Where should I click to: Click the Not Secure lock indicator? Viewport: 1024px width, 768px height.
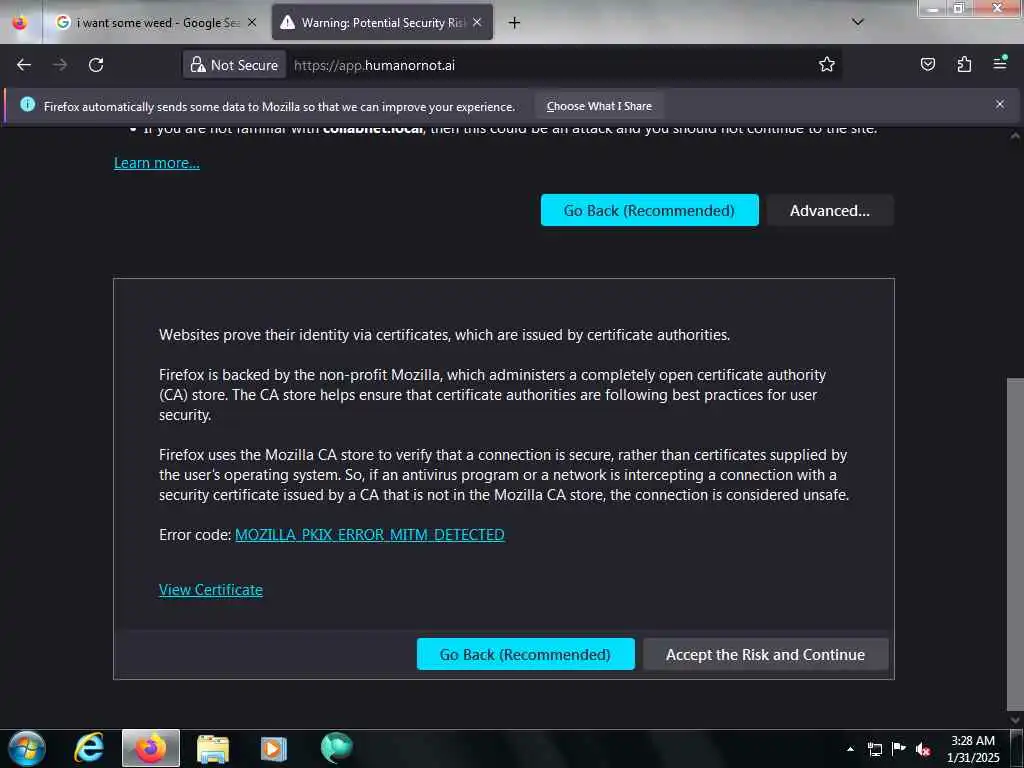(x=234, y=65)
